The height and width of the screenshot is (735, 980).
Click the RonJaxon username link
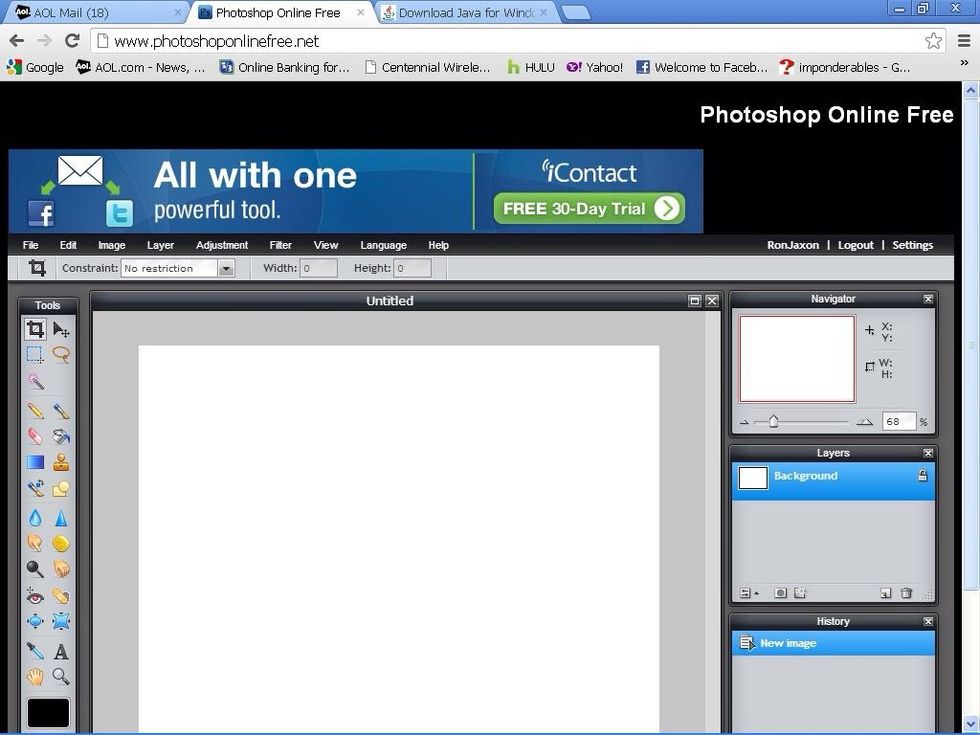pos(793,245)
